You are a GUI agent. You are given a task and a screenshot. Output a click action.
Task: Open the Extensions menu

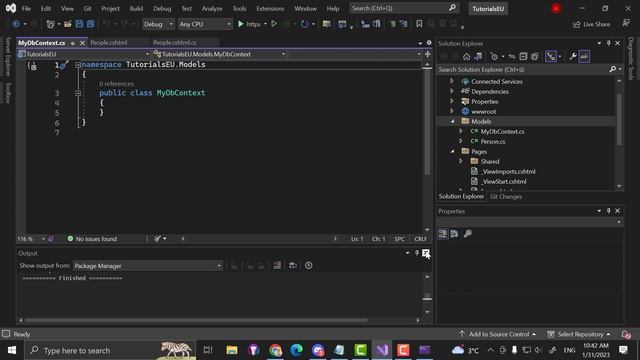pos(270,9)
